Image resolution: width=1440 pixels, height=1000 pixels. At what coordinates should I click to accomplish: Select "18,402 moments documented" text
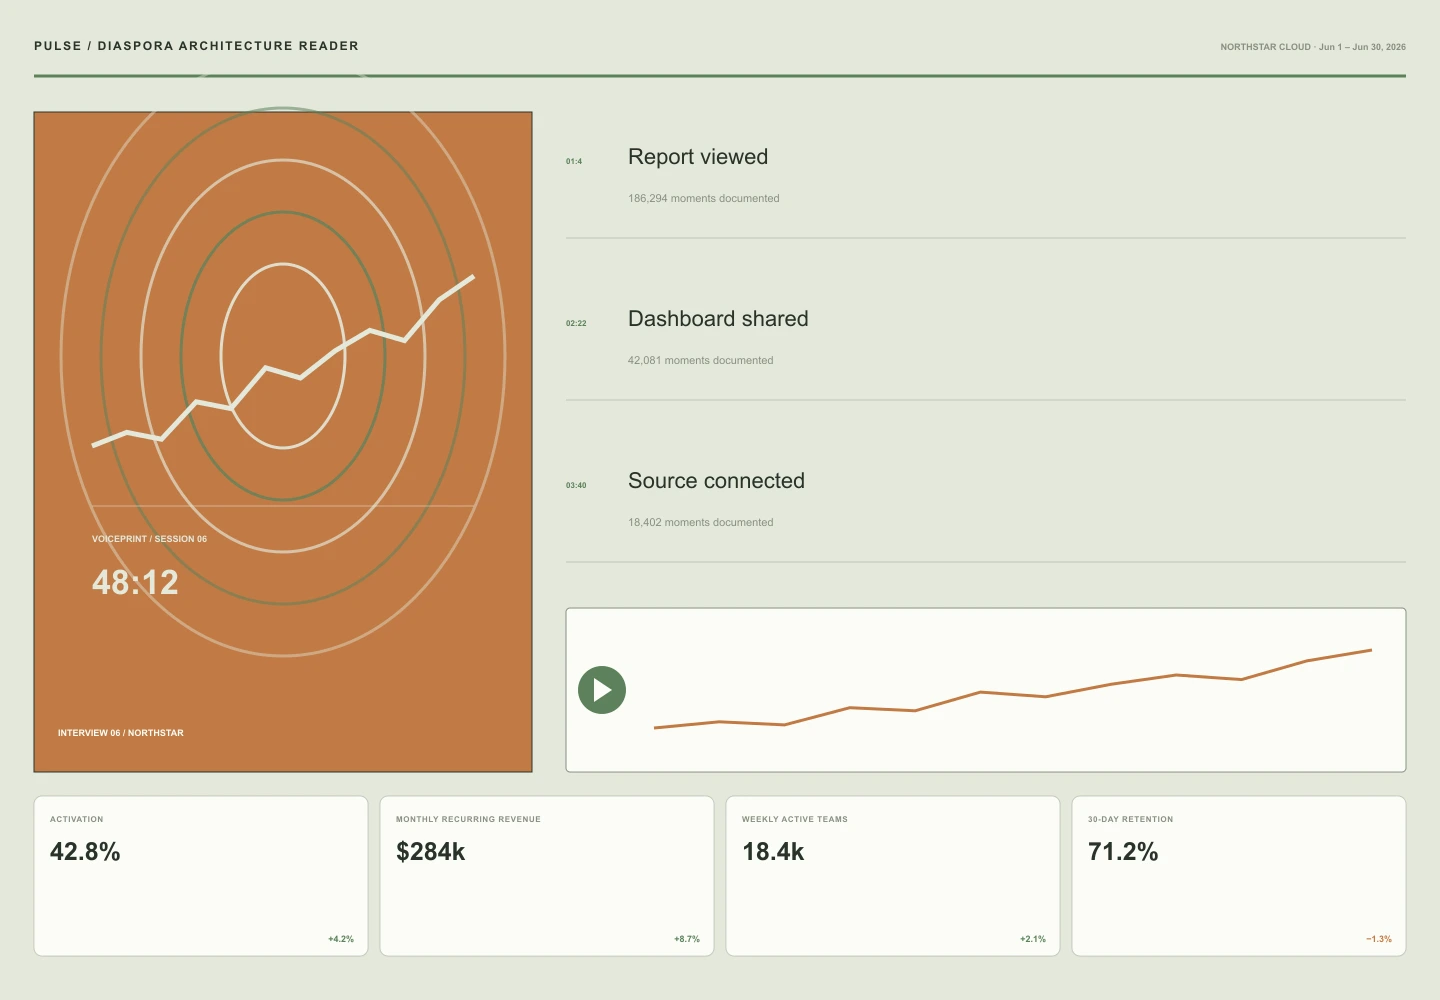pyautogui.click(x=700, y=522)
